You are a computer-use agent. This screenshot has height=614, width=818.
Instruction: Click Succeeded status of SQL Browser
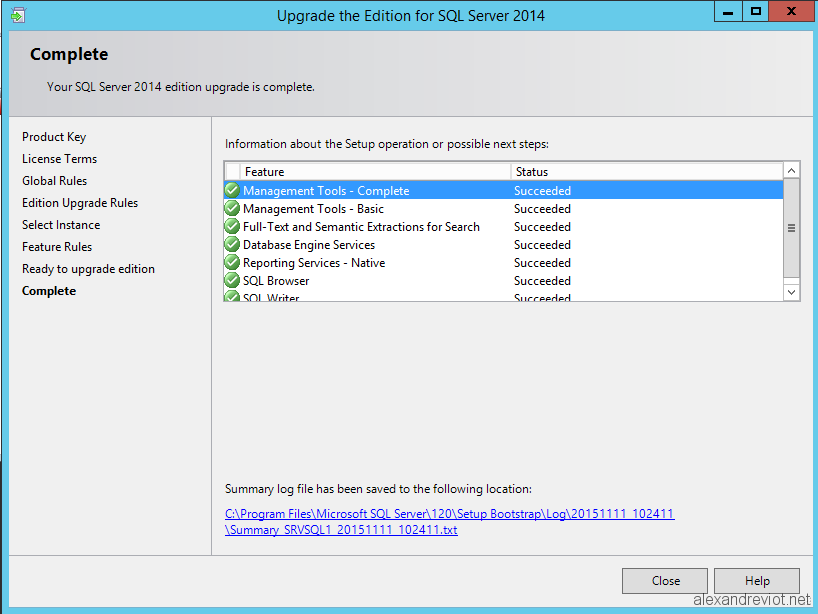pyautogui.click(x=543, y=281)
